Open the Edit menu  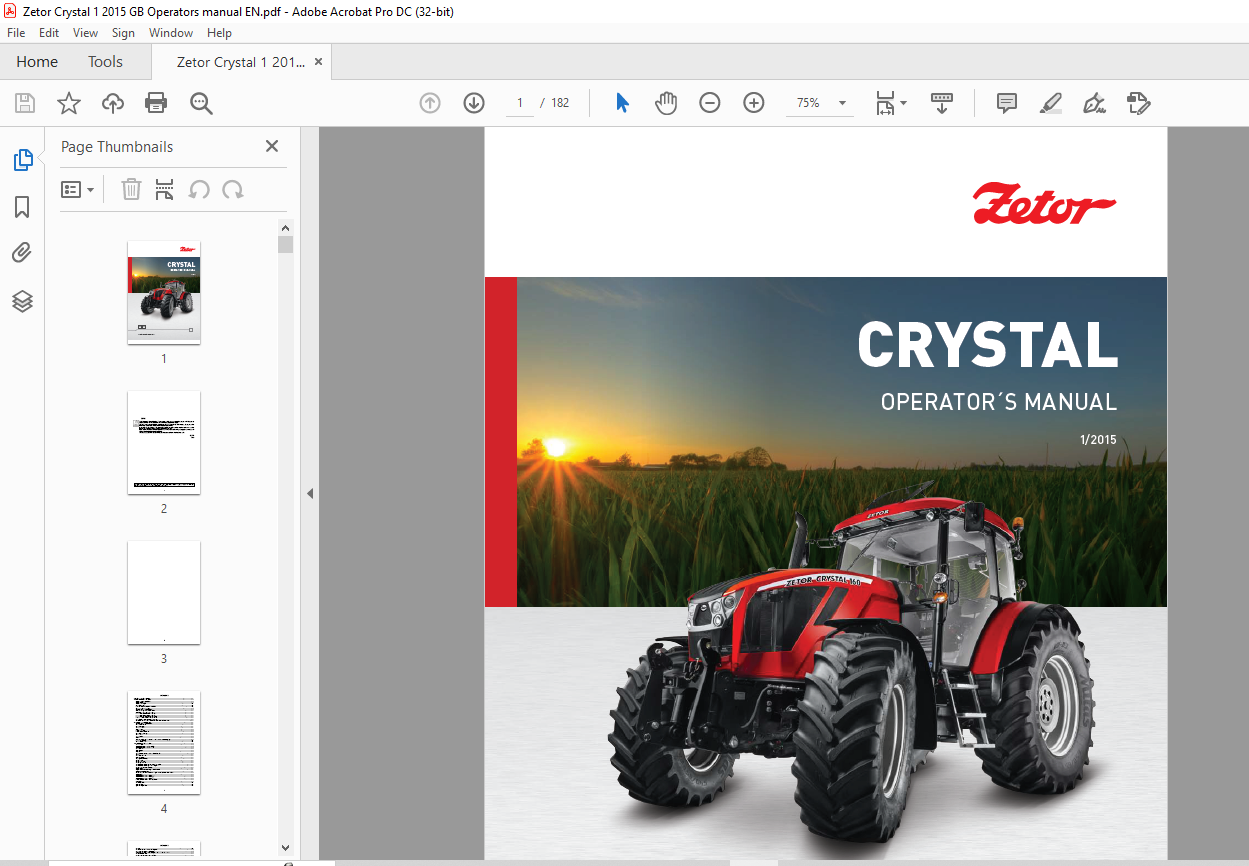pyautogui.click(x=49, y=33)
